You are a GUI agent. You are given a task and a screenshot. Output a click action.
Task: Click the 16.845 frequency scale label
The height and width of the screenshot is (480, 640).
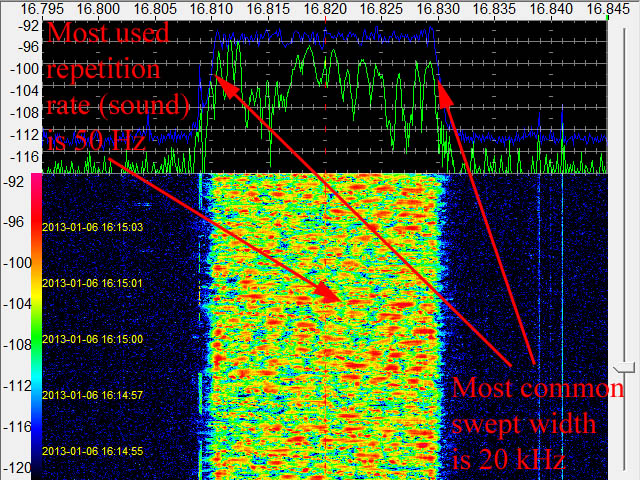point(609,8)
